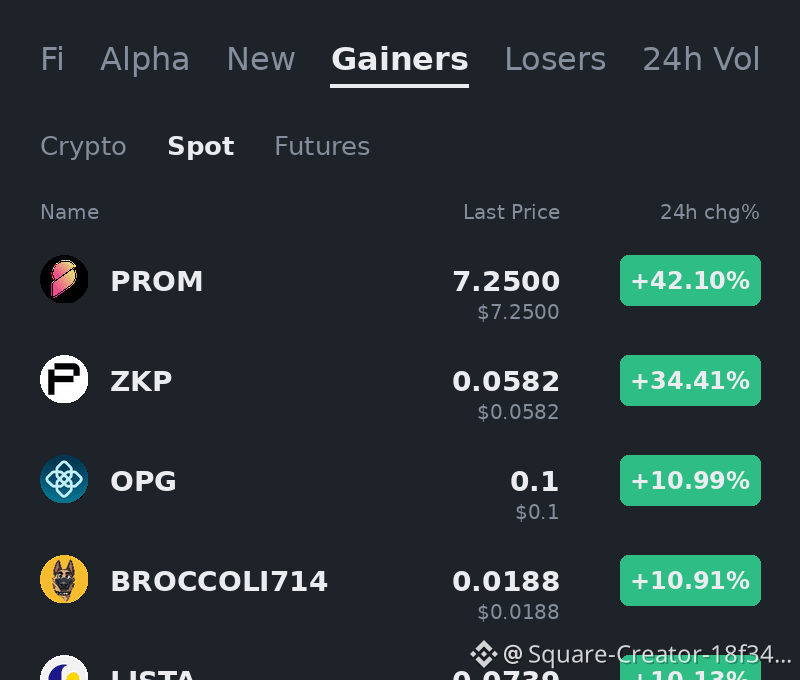Sort by the Last Price column
This screenshot has width=800, height=680.
pyautogui.click(x=511, y=212)
